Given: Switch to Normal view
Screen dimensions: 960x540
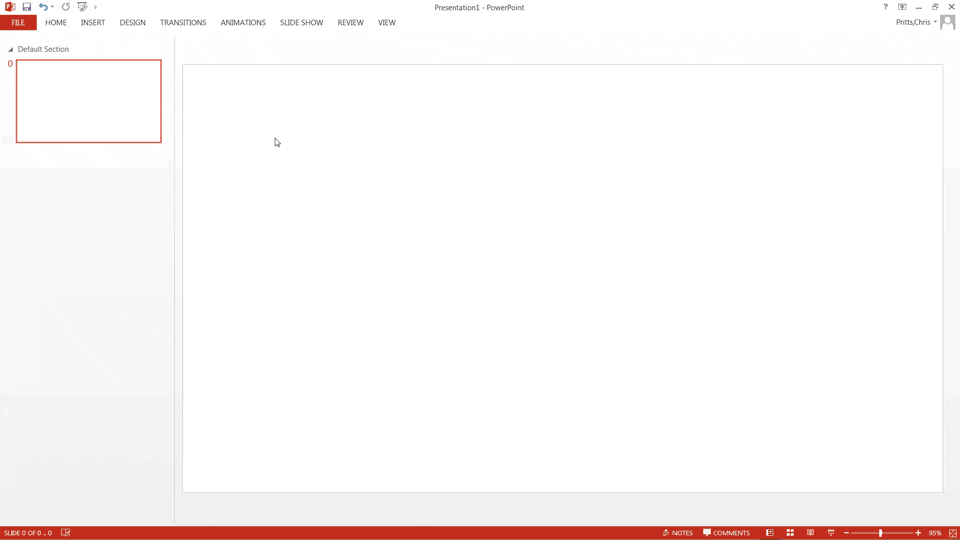Looking at the screenshot, I should pyautogui.click(x=770, y=533).
